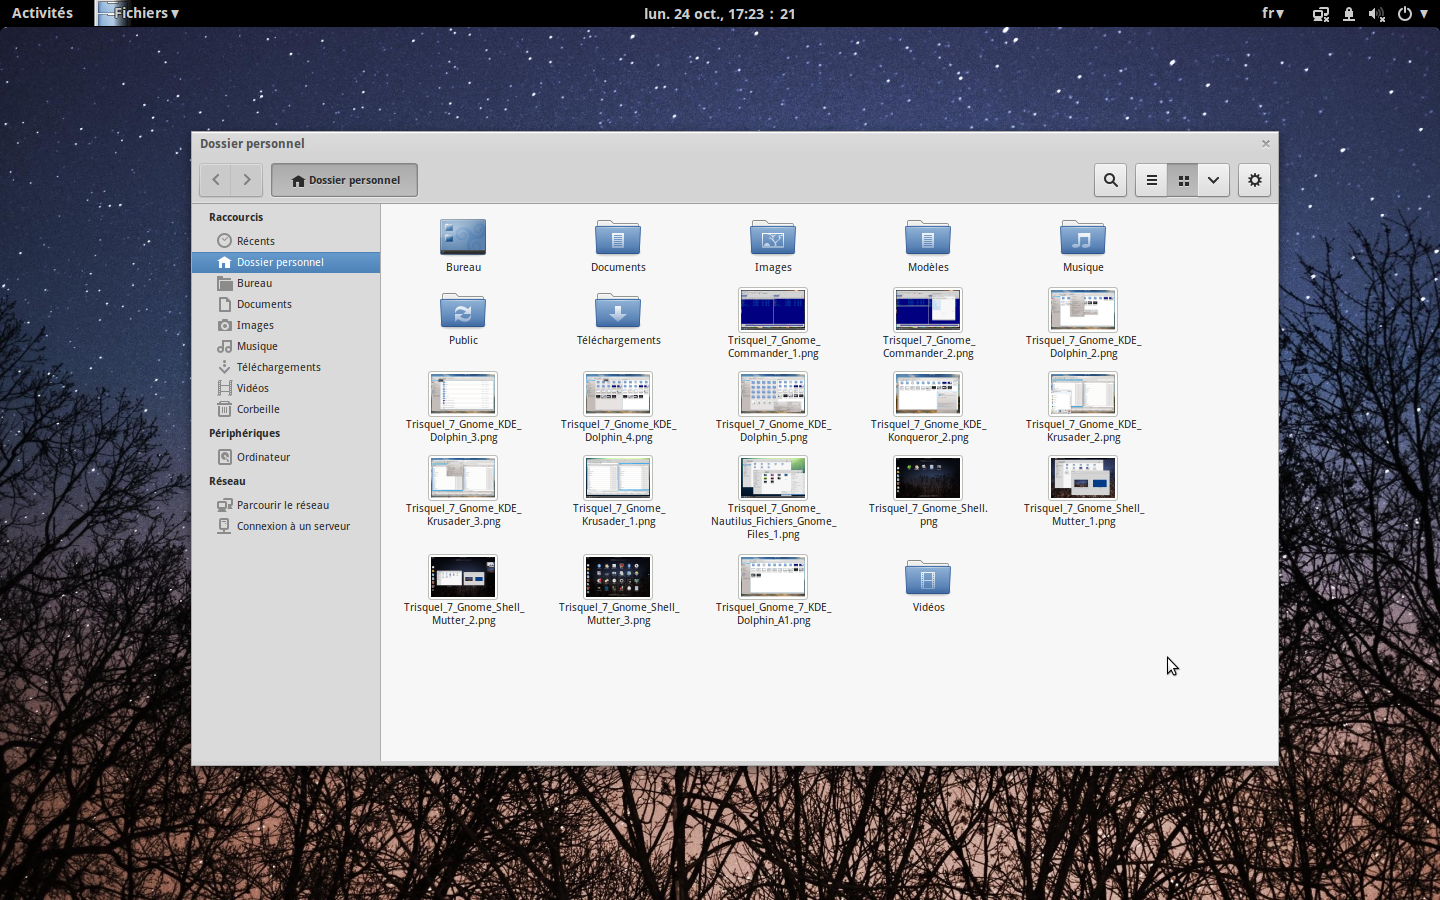This screenshot has width=1440, height=900.
Task: Select the Vidéos folder icon in grid
Action: (x=928, y=578)
